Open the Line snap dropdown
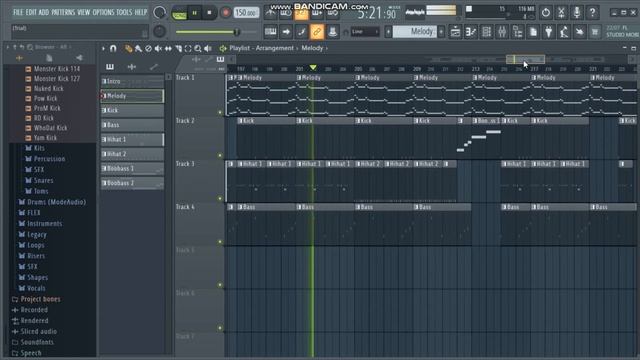The image size is (640, 360). click(x=365, y=31)
